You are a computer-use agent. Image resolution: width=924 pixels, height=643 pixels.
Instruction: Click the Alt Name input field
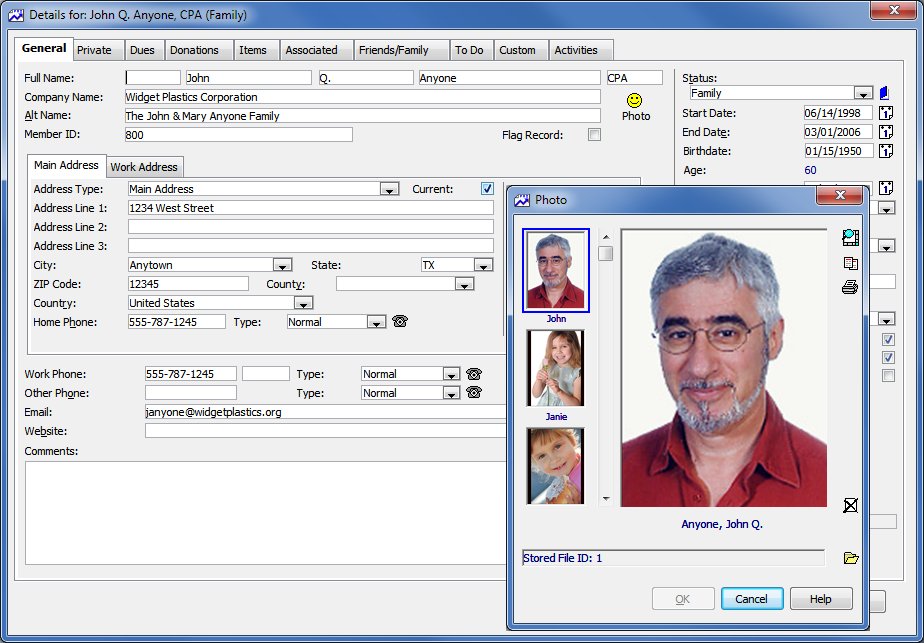click(362, 116)
